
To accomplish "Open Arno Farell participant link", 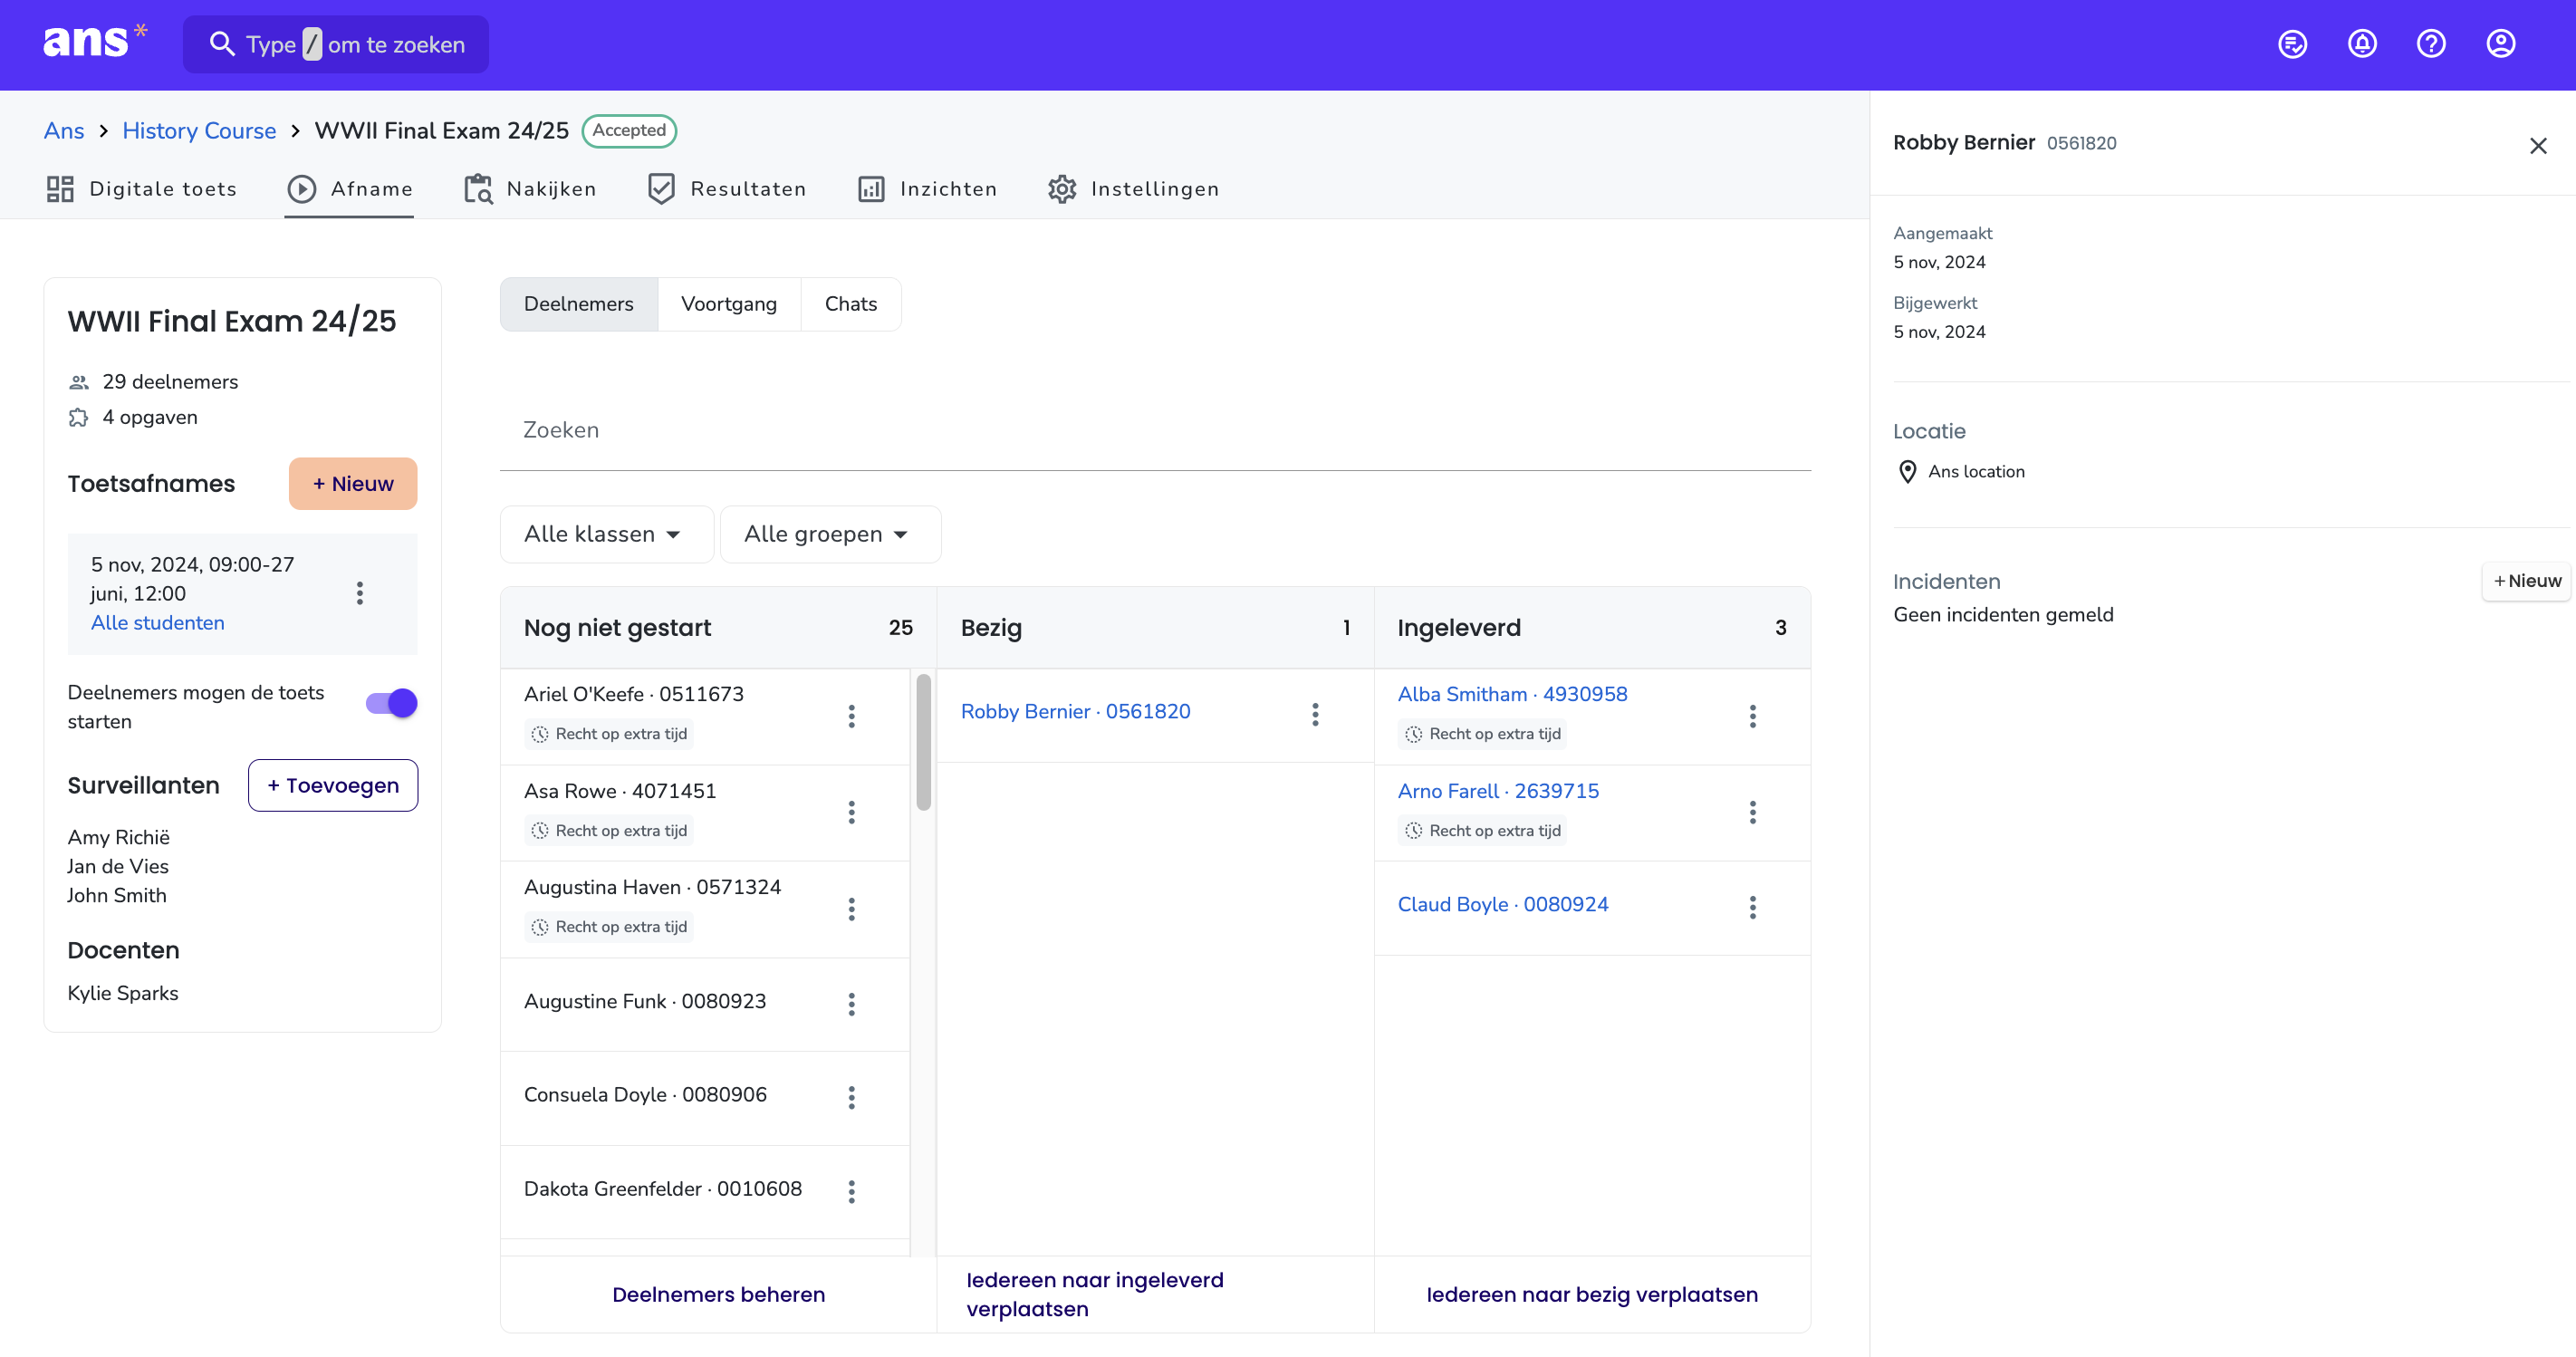I will coord(1498,792).
